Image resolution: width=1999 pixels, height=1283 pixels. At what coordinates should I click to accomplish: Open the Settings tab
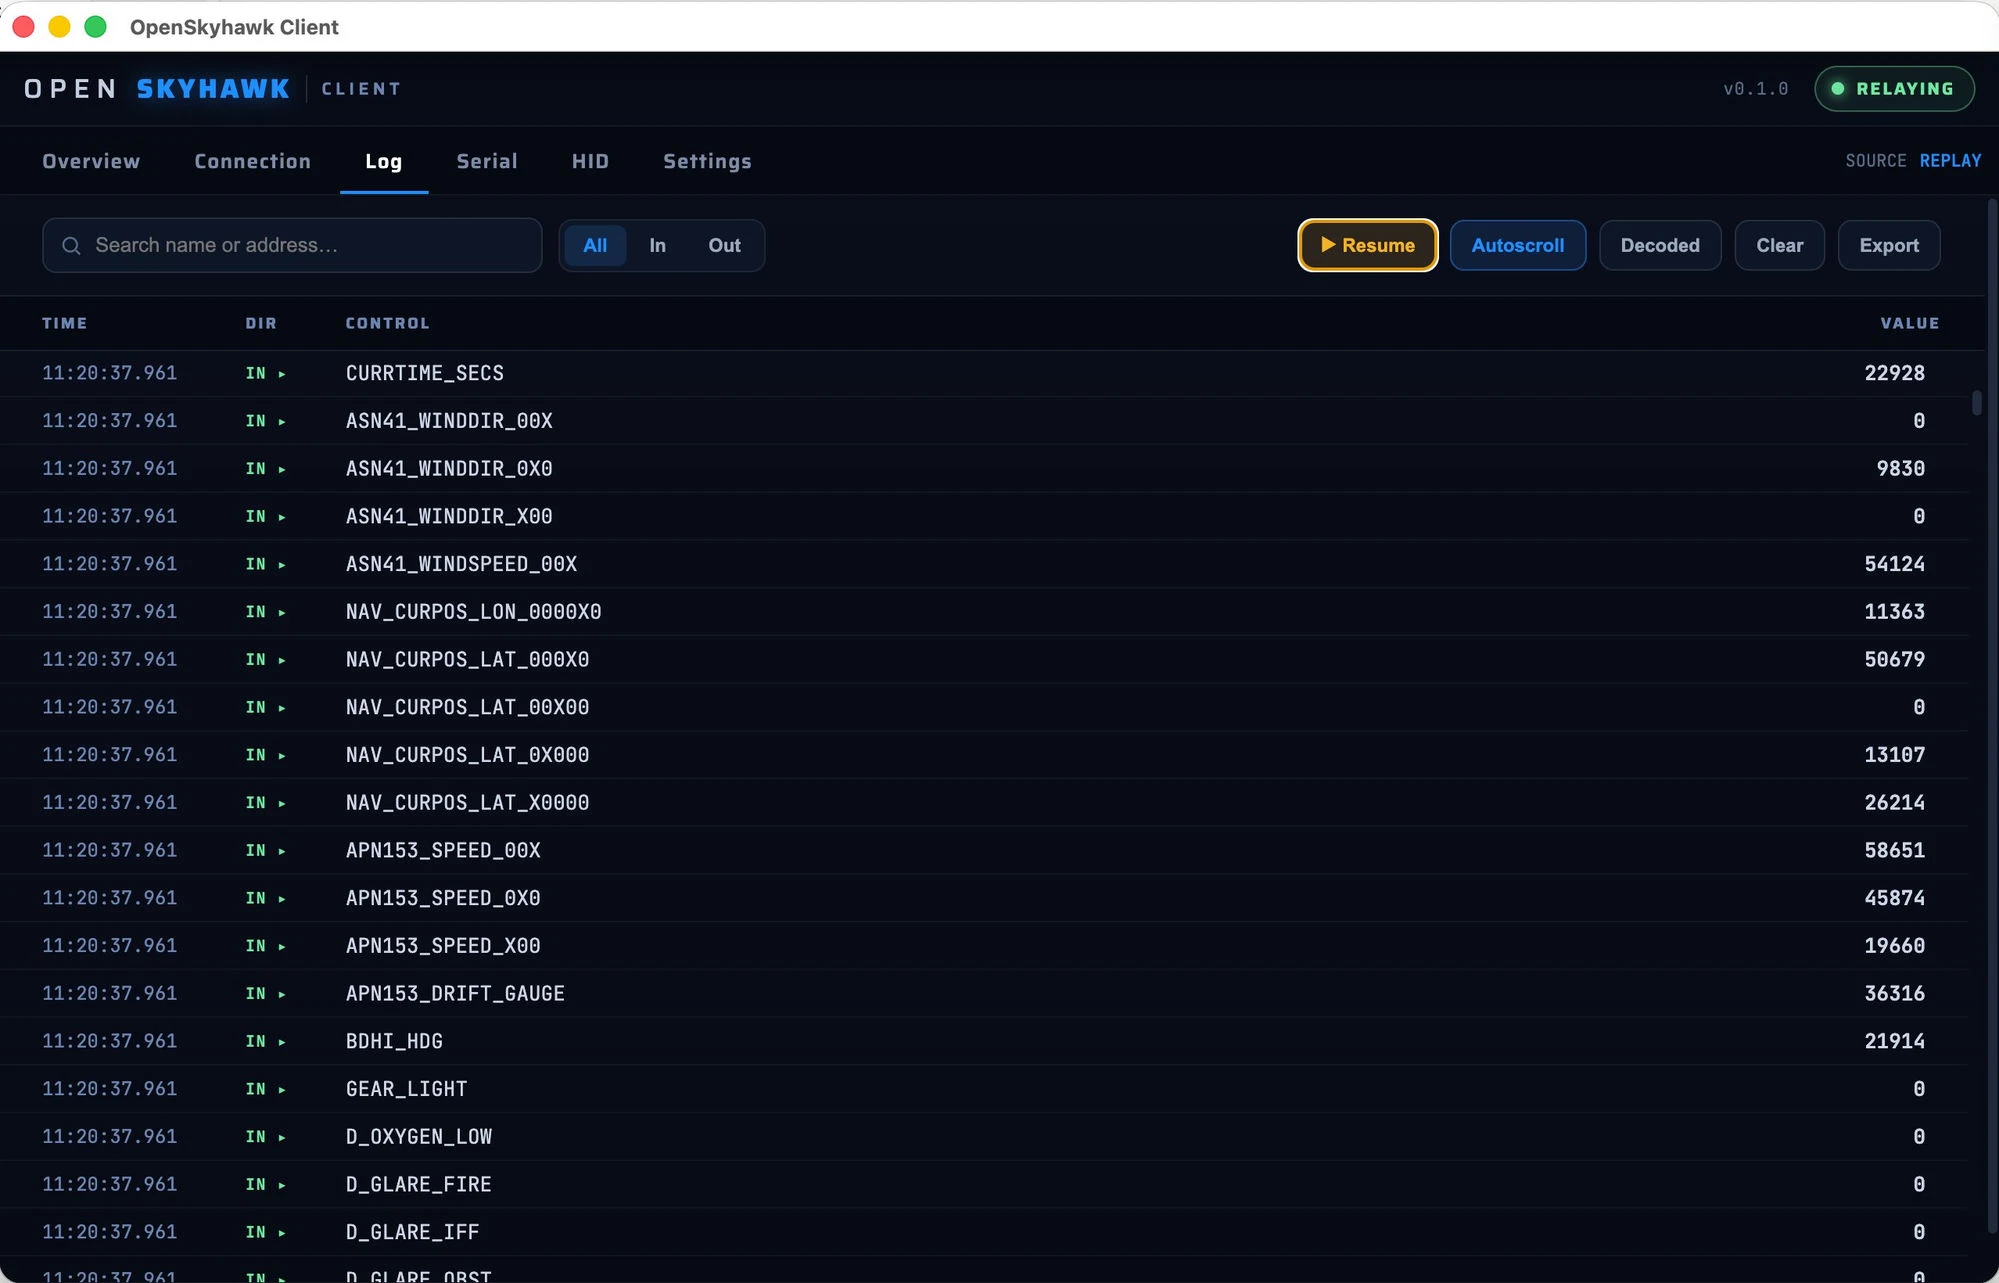(x=707, y=161)
